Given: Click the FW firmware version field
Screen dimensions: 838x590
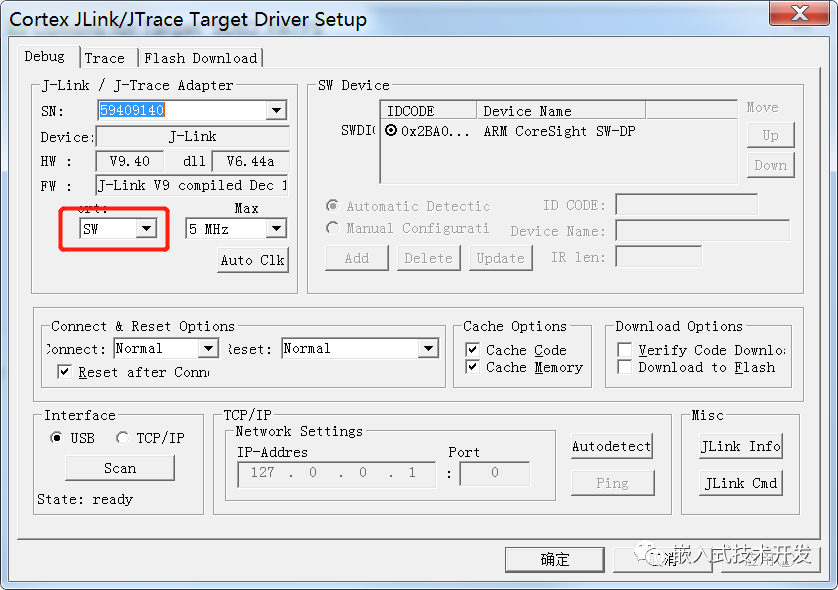Looking at the screenshot, I should tap(192, 185).
